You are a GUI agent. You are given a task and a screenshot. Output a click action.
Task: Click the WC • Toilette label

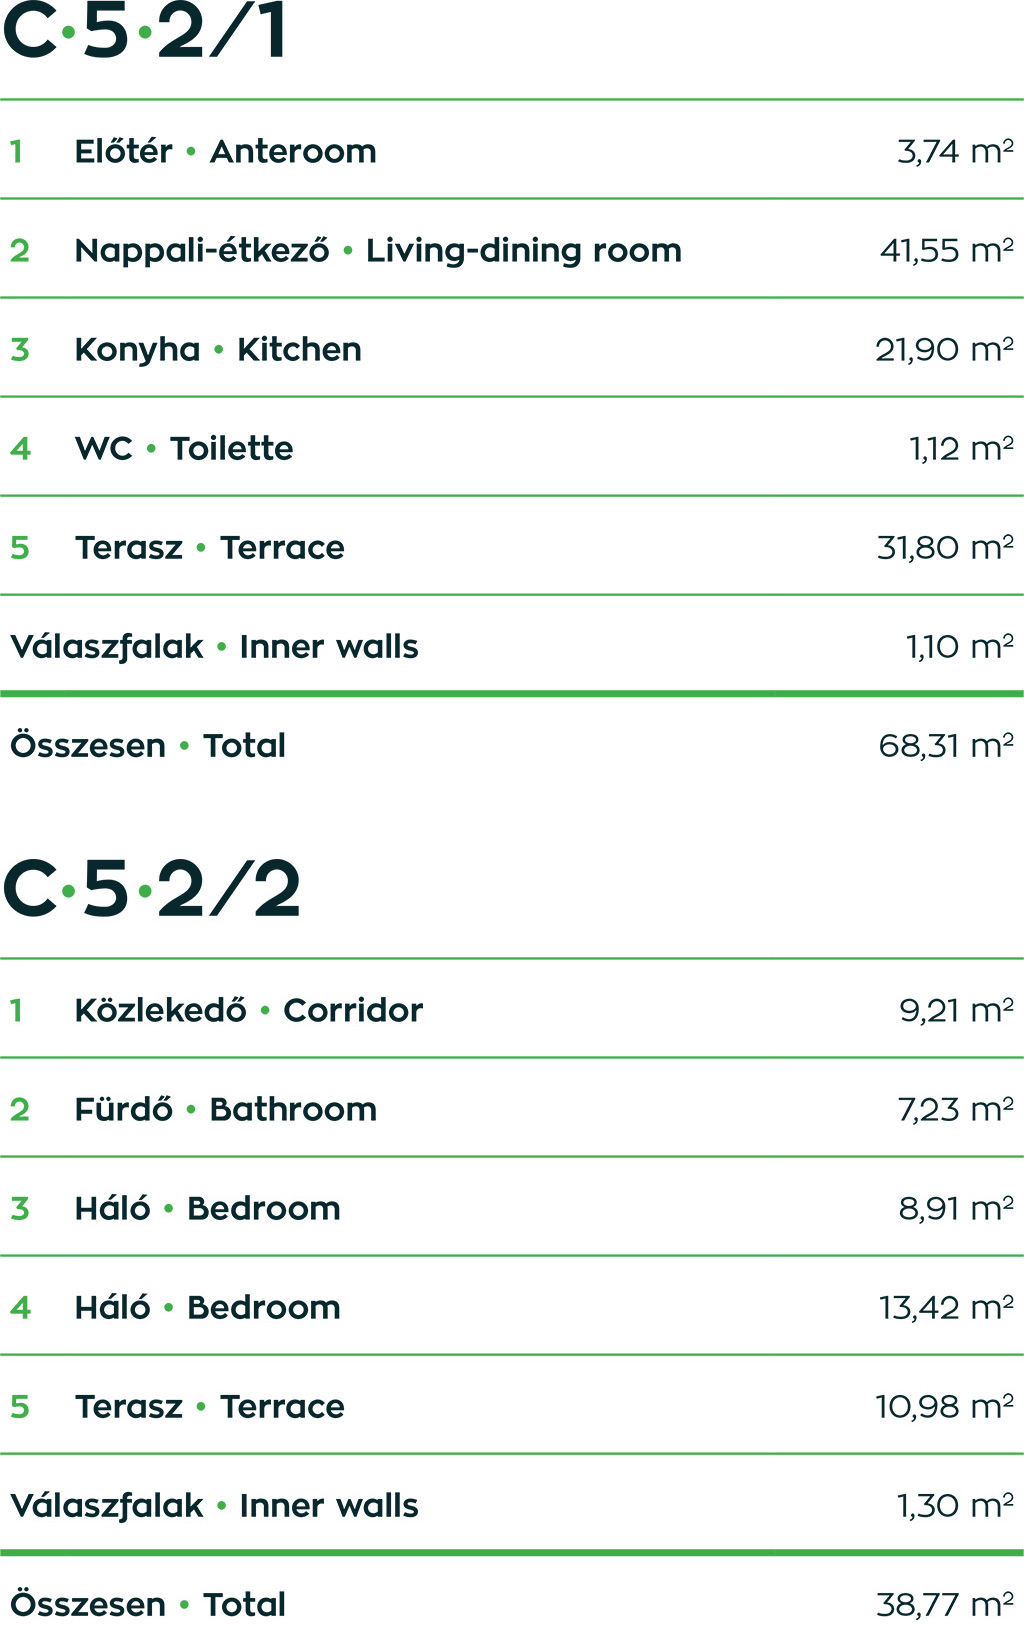click(184, 449)
